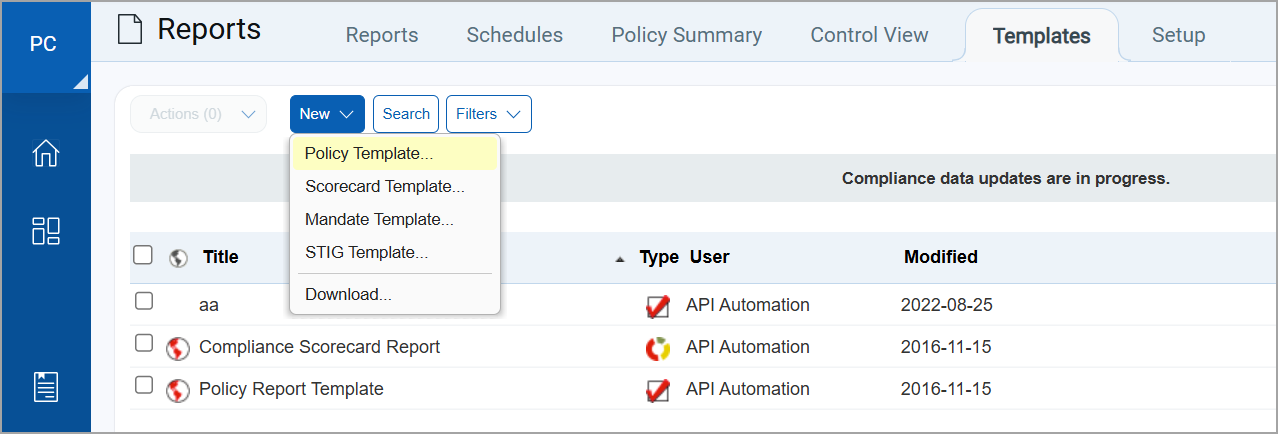The width and height of the screenshot is (1278, 434).
Task: Switch to the Control View tab
Action: (x=870, y=35)
